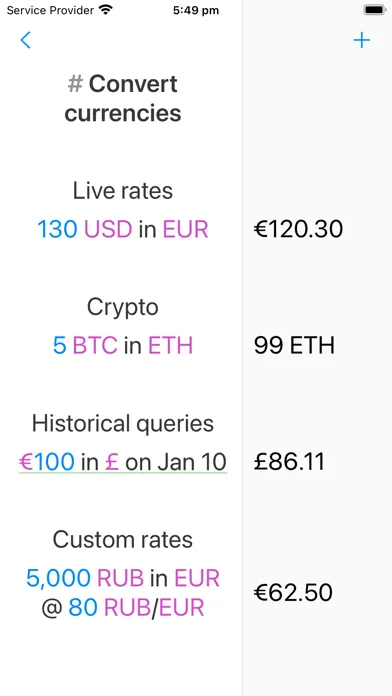The image size is (392, 696).
Task: Tap the 99 ETH result
Action: (294, 345)
